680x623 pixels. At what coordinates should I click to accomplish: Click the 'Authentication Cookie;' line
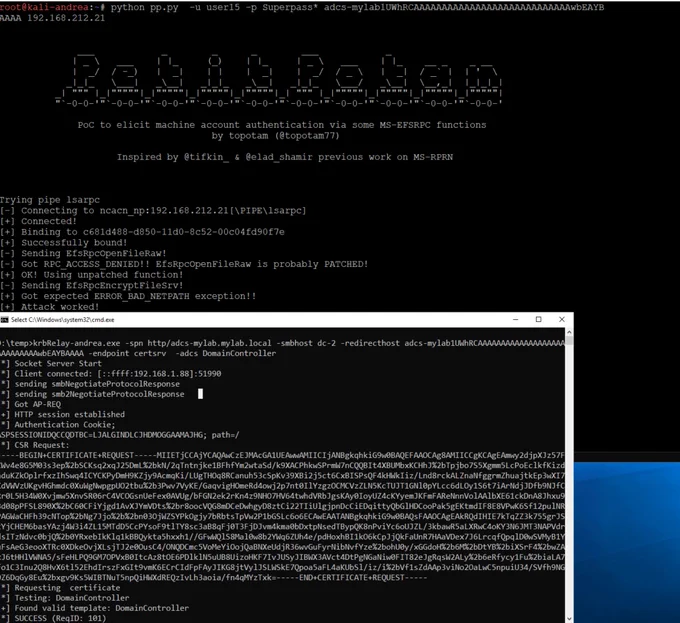click(58, 424)
